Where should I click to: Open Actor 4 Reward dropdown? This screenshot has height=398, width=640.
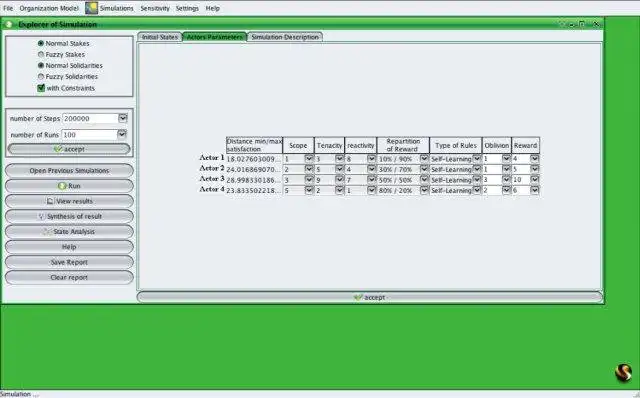(x=535, y=190)
